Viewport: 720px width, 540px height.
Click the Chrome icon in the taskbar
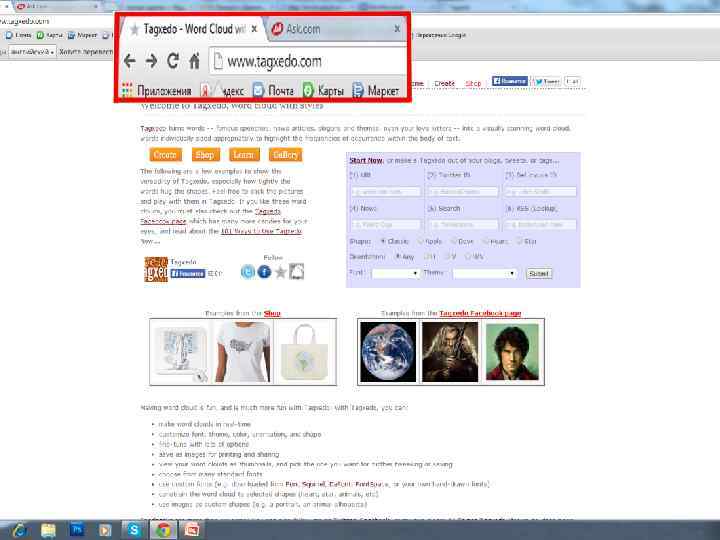[163, 530]
